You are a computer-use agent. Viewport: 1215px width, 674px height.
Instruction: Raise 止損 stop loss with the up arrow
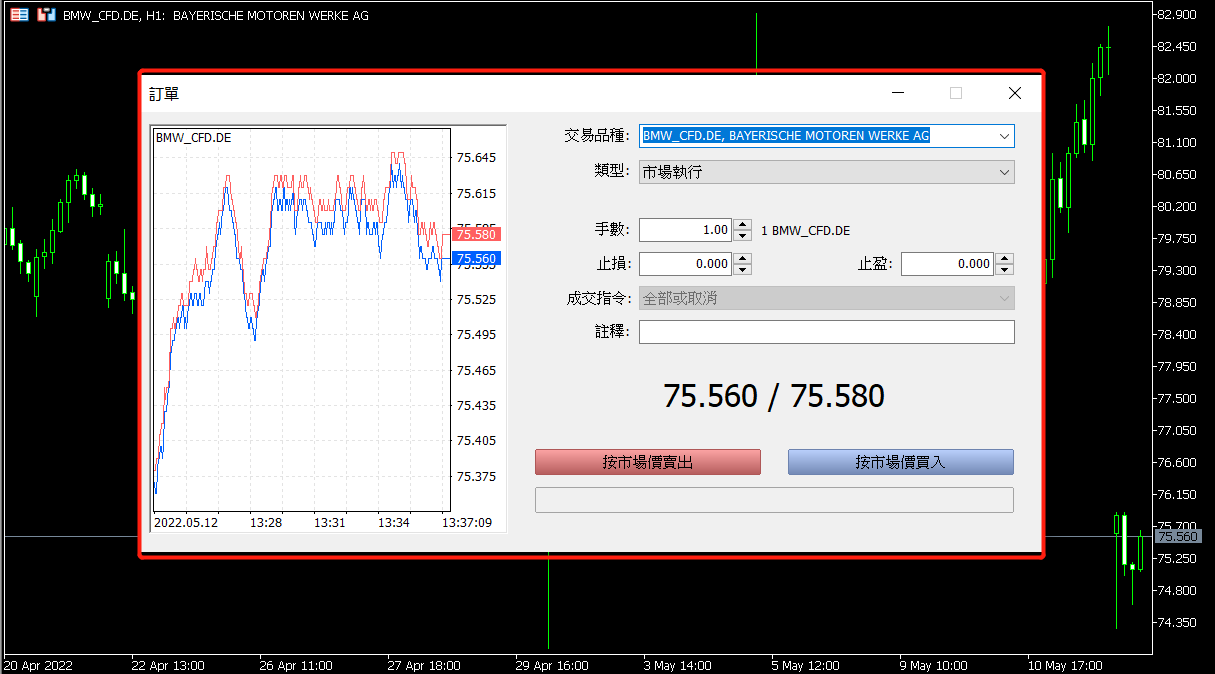(742, 259)
